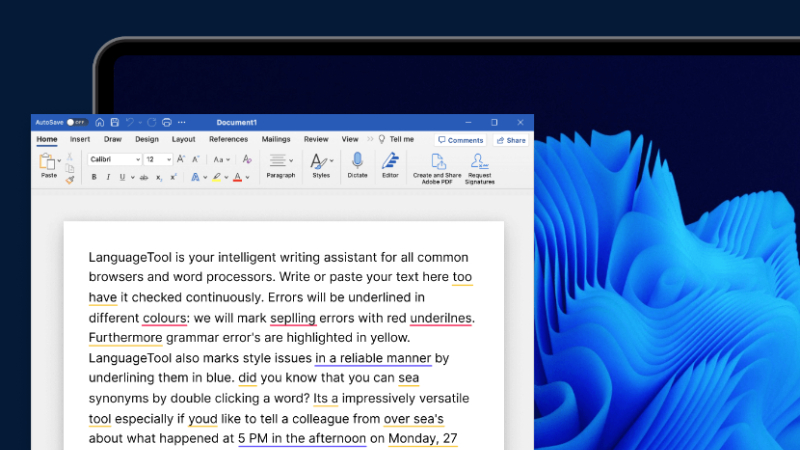Open the font size 12 dropdown
Image resolution: width=800 pixels, height=450 pixels.
click(158, 160)
